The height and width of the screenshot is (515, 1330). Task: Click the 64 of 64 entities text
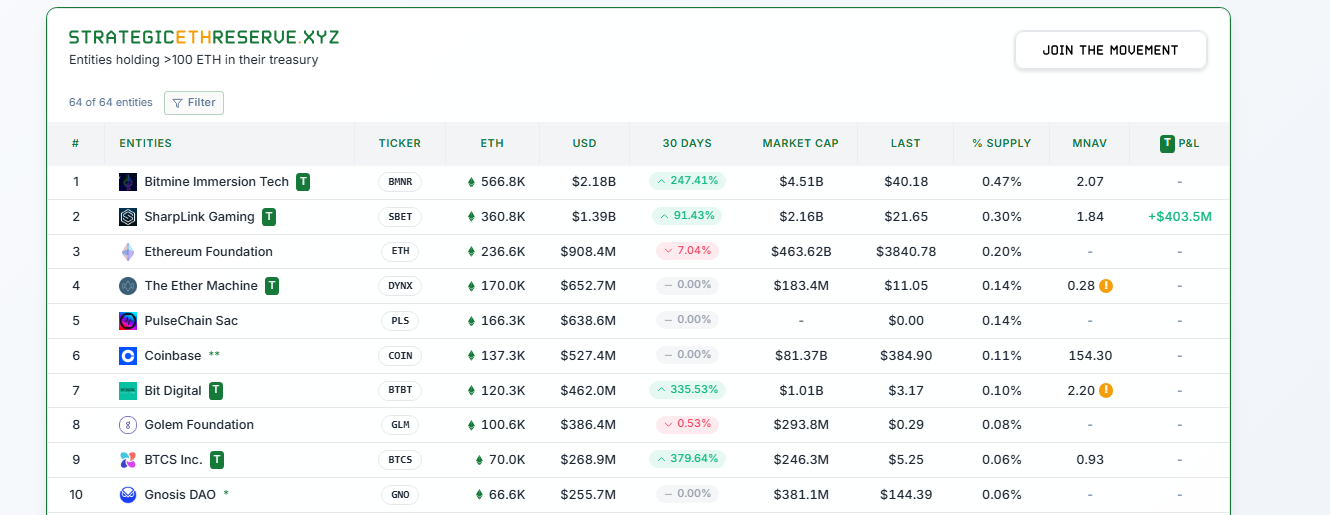[111, 103]
